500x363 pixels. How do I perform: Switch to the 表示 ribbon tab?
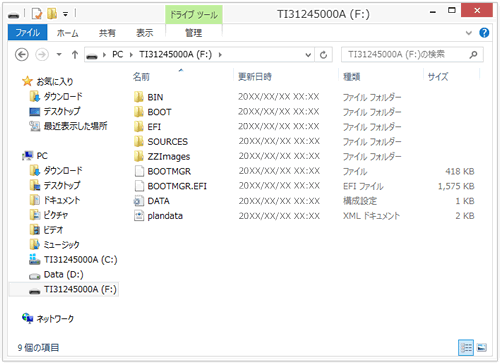(x=145, y=33)
